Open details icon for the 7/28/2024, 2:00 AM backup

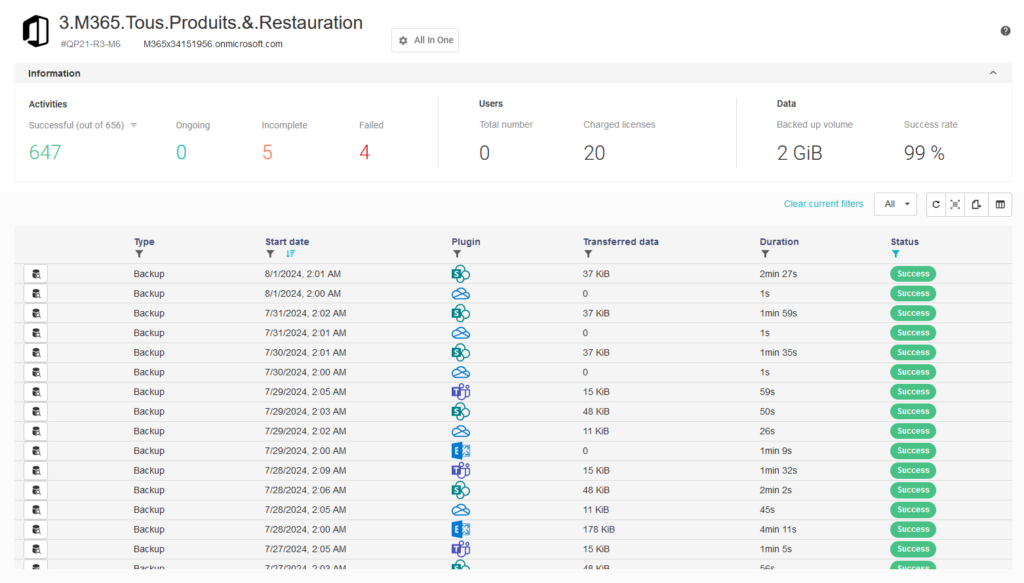click(x=36, y=529)
